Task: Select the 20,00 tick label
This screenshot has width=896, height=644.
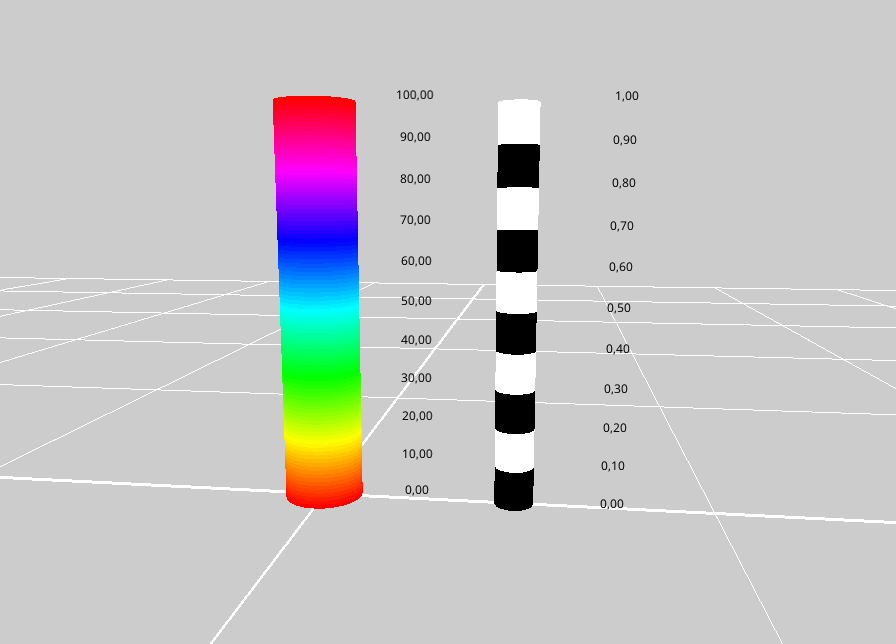Action: pos(416,416)
